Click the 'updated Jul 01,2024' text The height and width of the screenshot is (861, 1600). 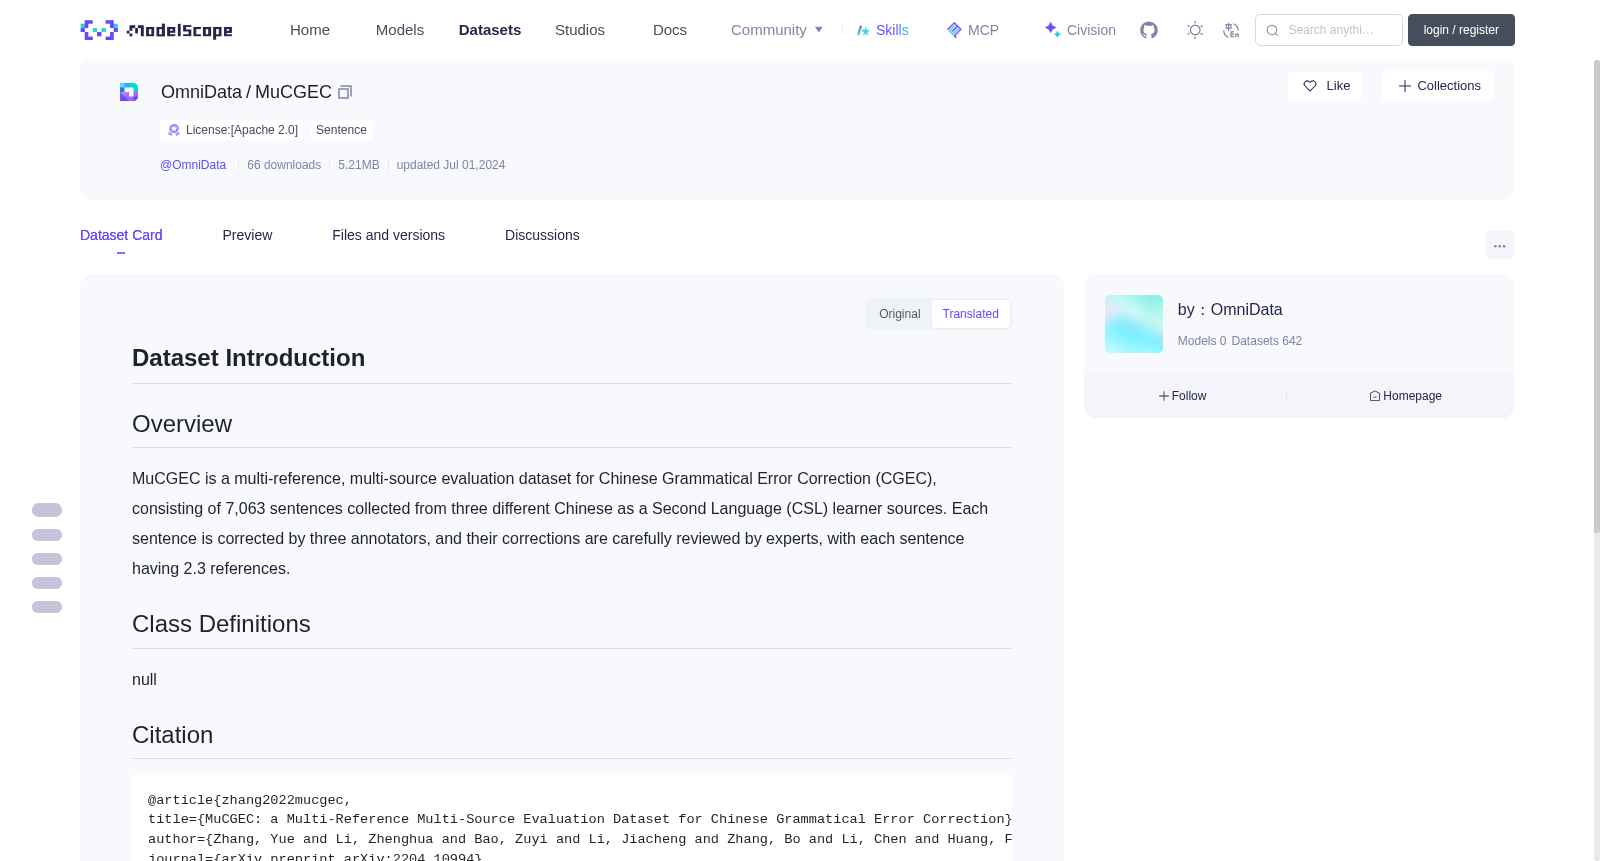point(451,165)
